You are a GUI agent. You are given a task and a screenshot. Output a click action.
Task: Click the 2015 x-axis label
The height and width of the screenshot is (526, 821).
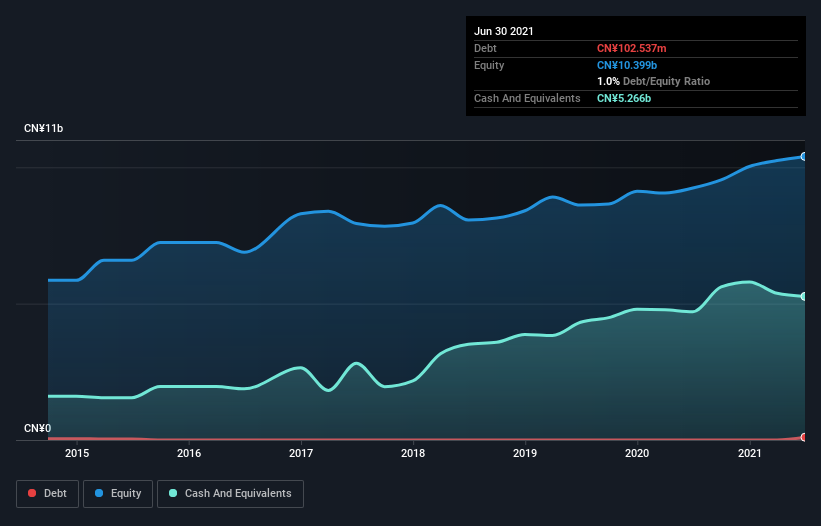[x=77, y=453]
